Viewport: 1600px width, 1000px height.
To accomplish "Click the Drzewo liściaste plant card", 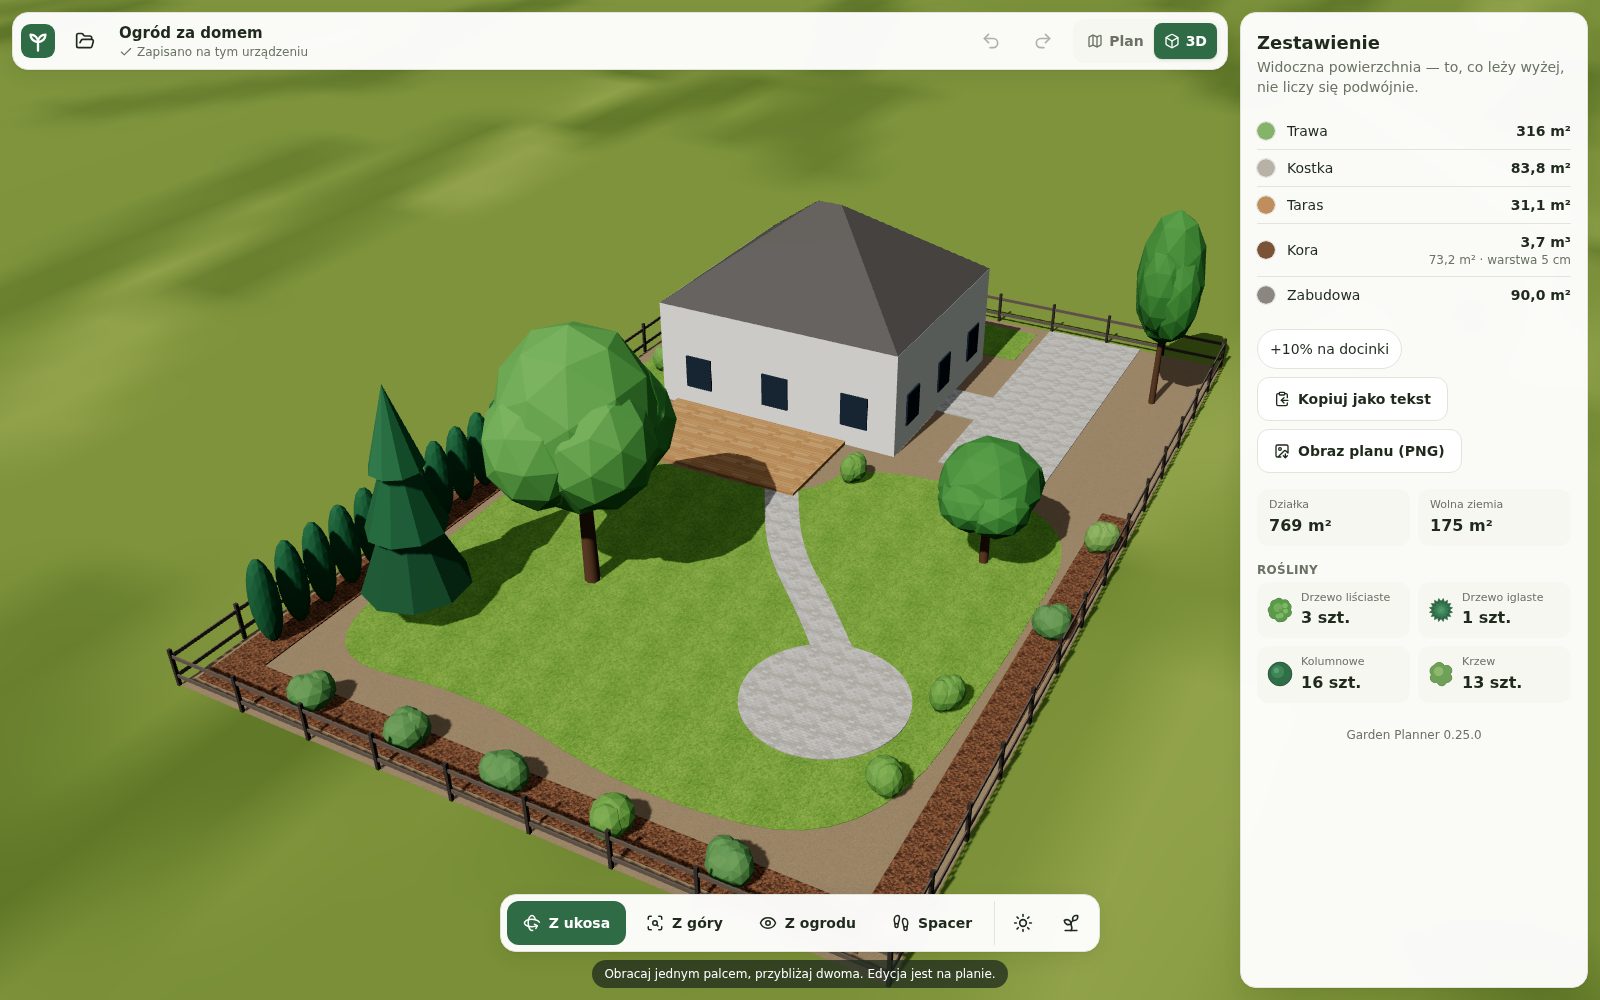I will pos(1333,609).
